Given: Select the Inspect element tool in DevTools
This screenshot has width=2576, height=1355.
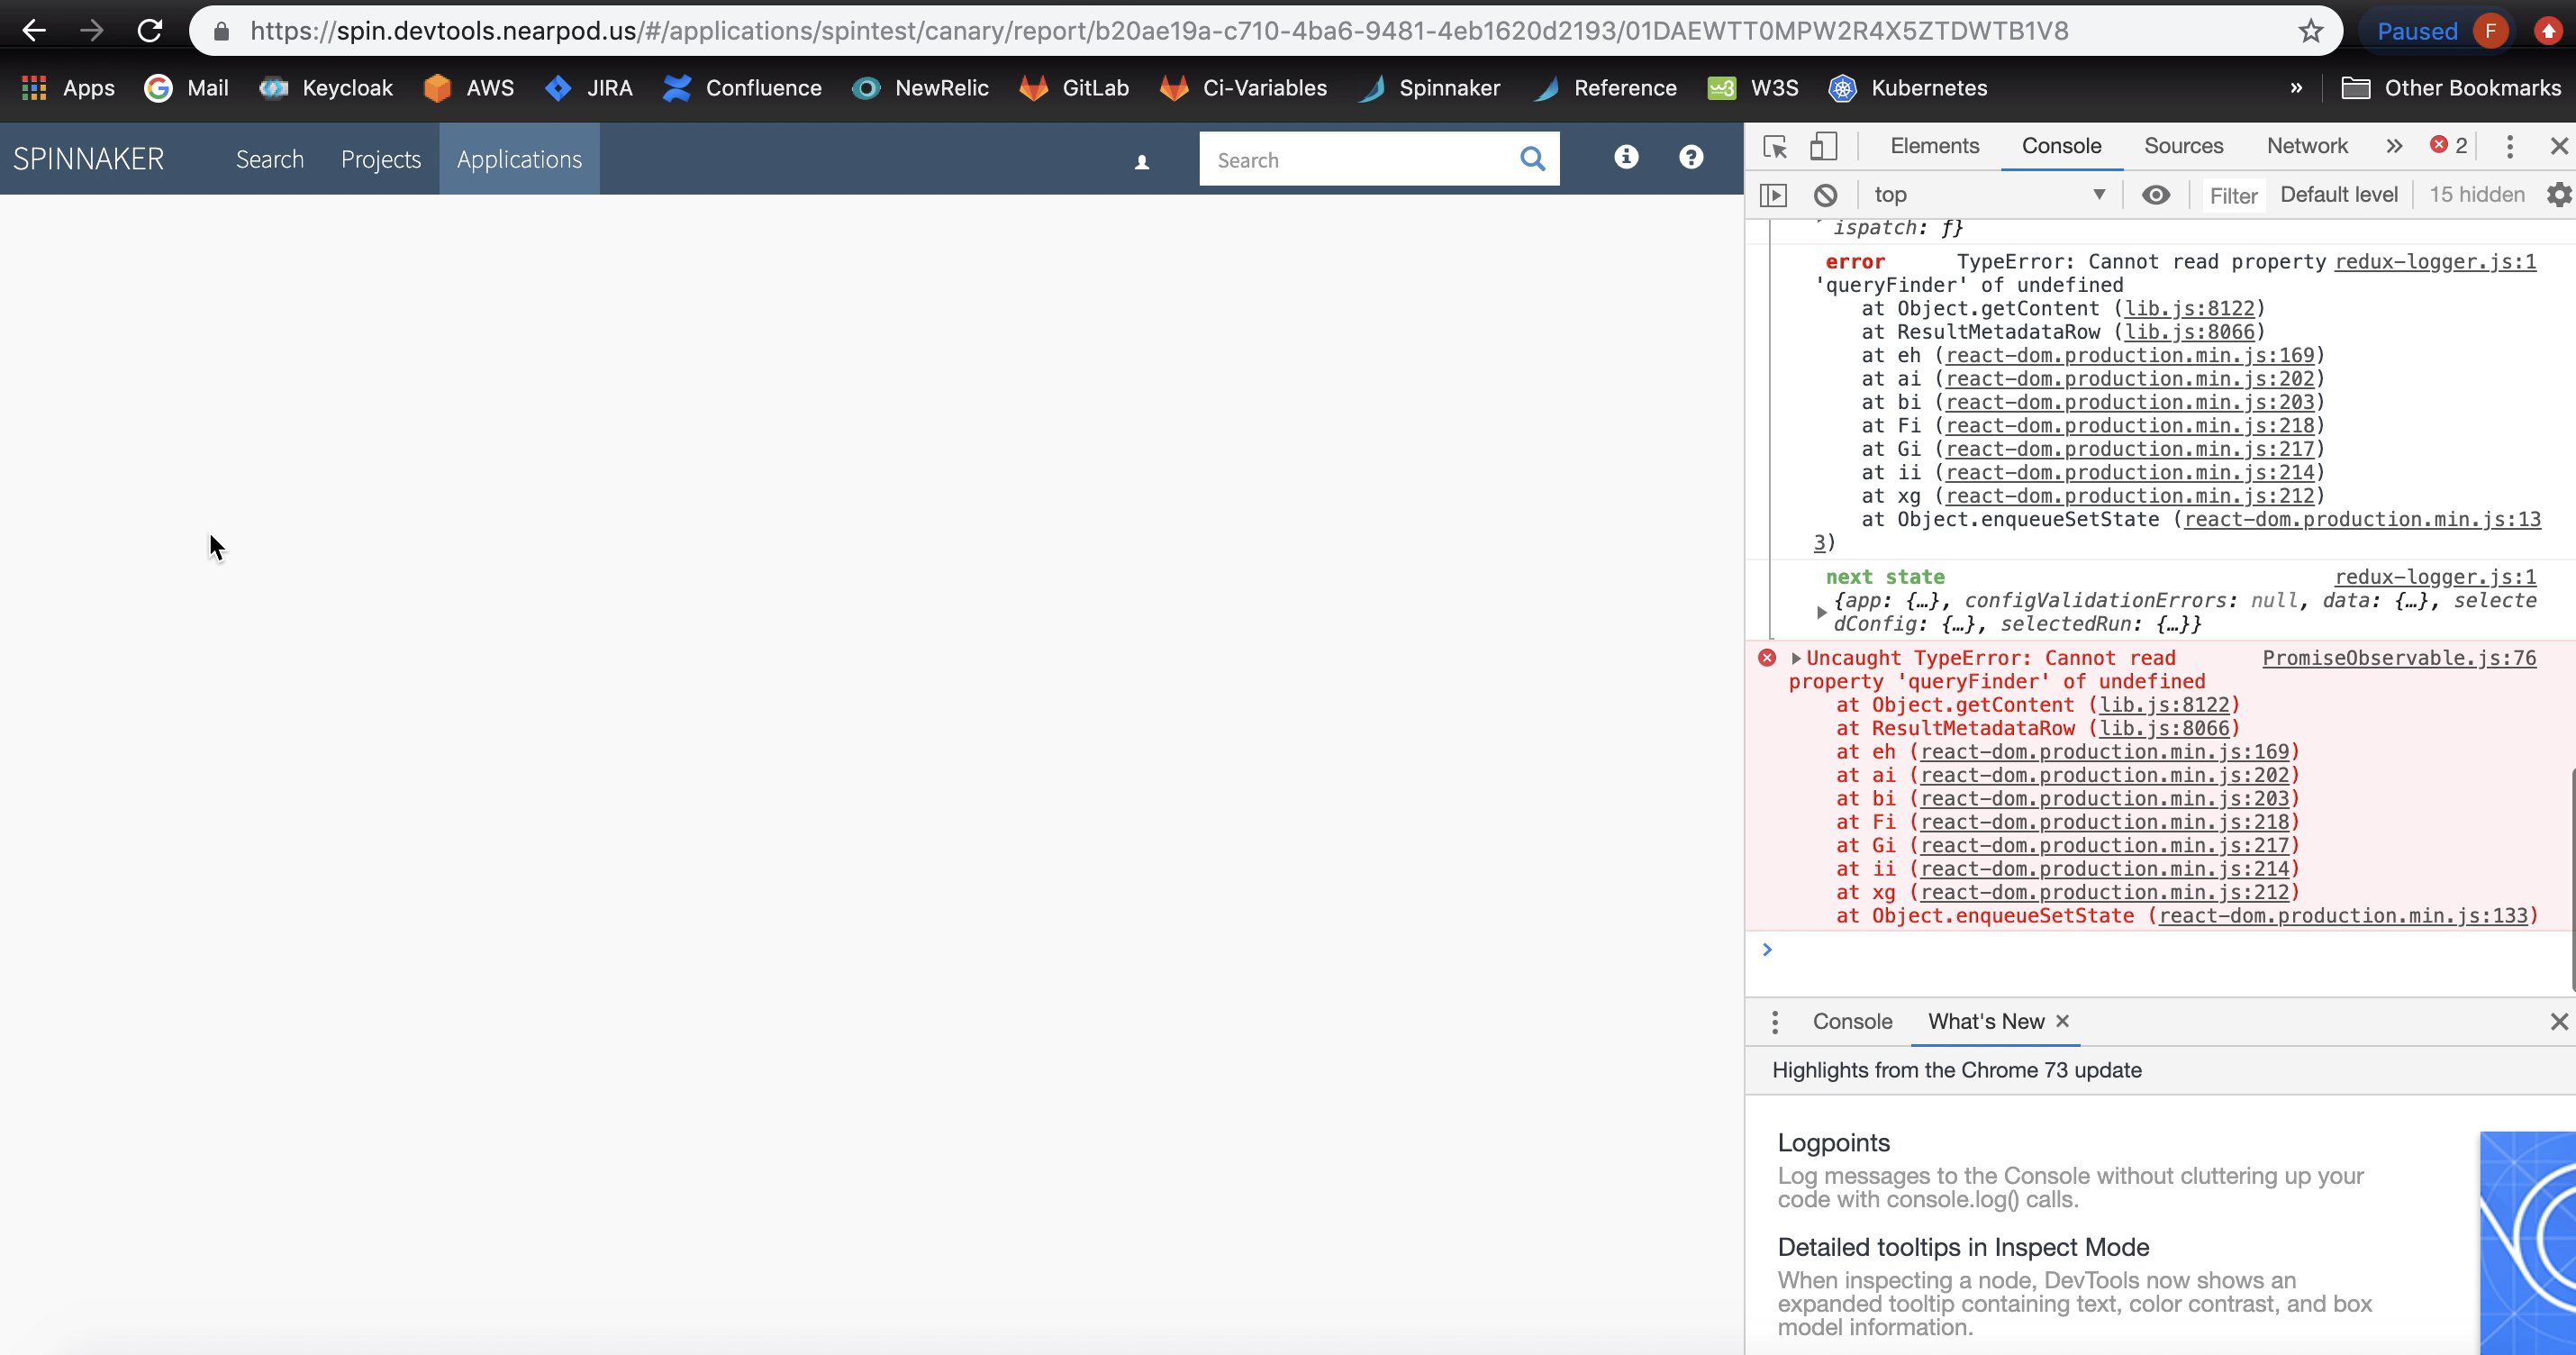Looking at the screenshot, I should pos(1775,146).
